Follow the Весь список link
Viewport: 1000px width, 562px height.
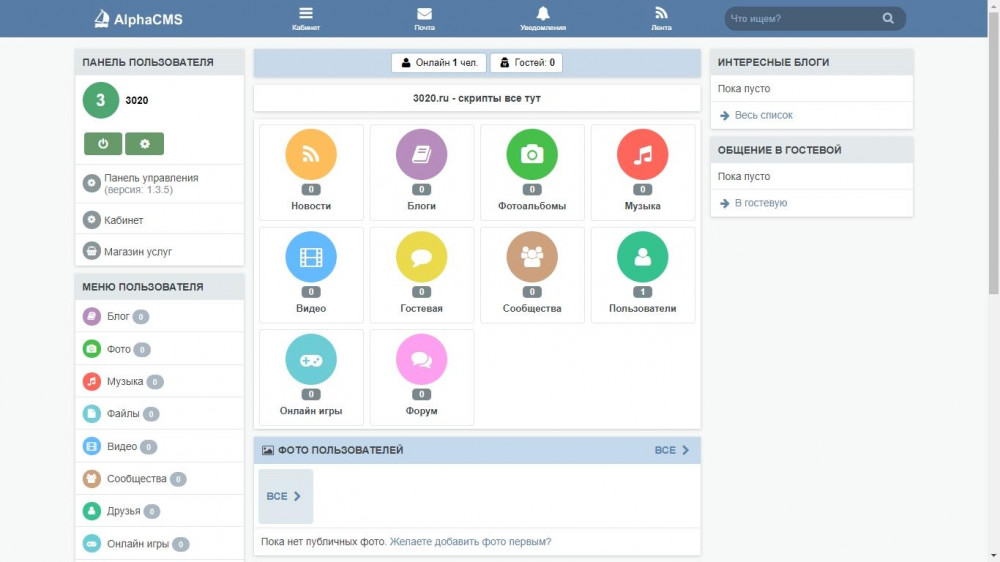763,115
